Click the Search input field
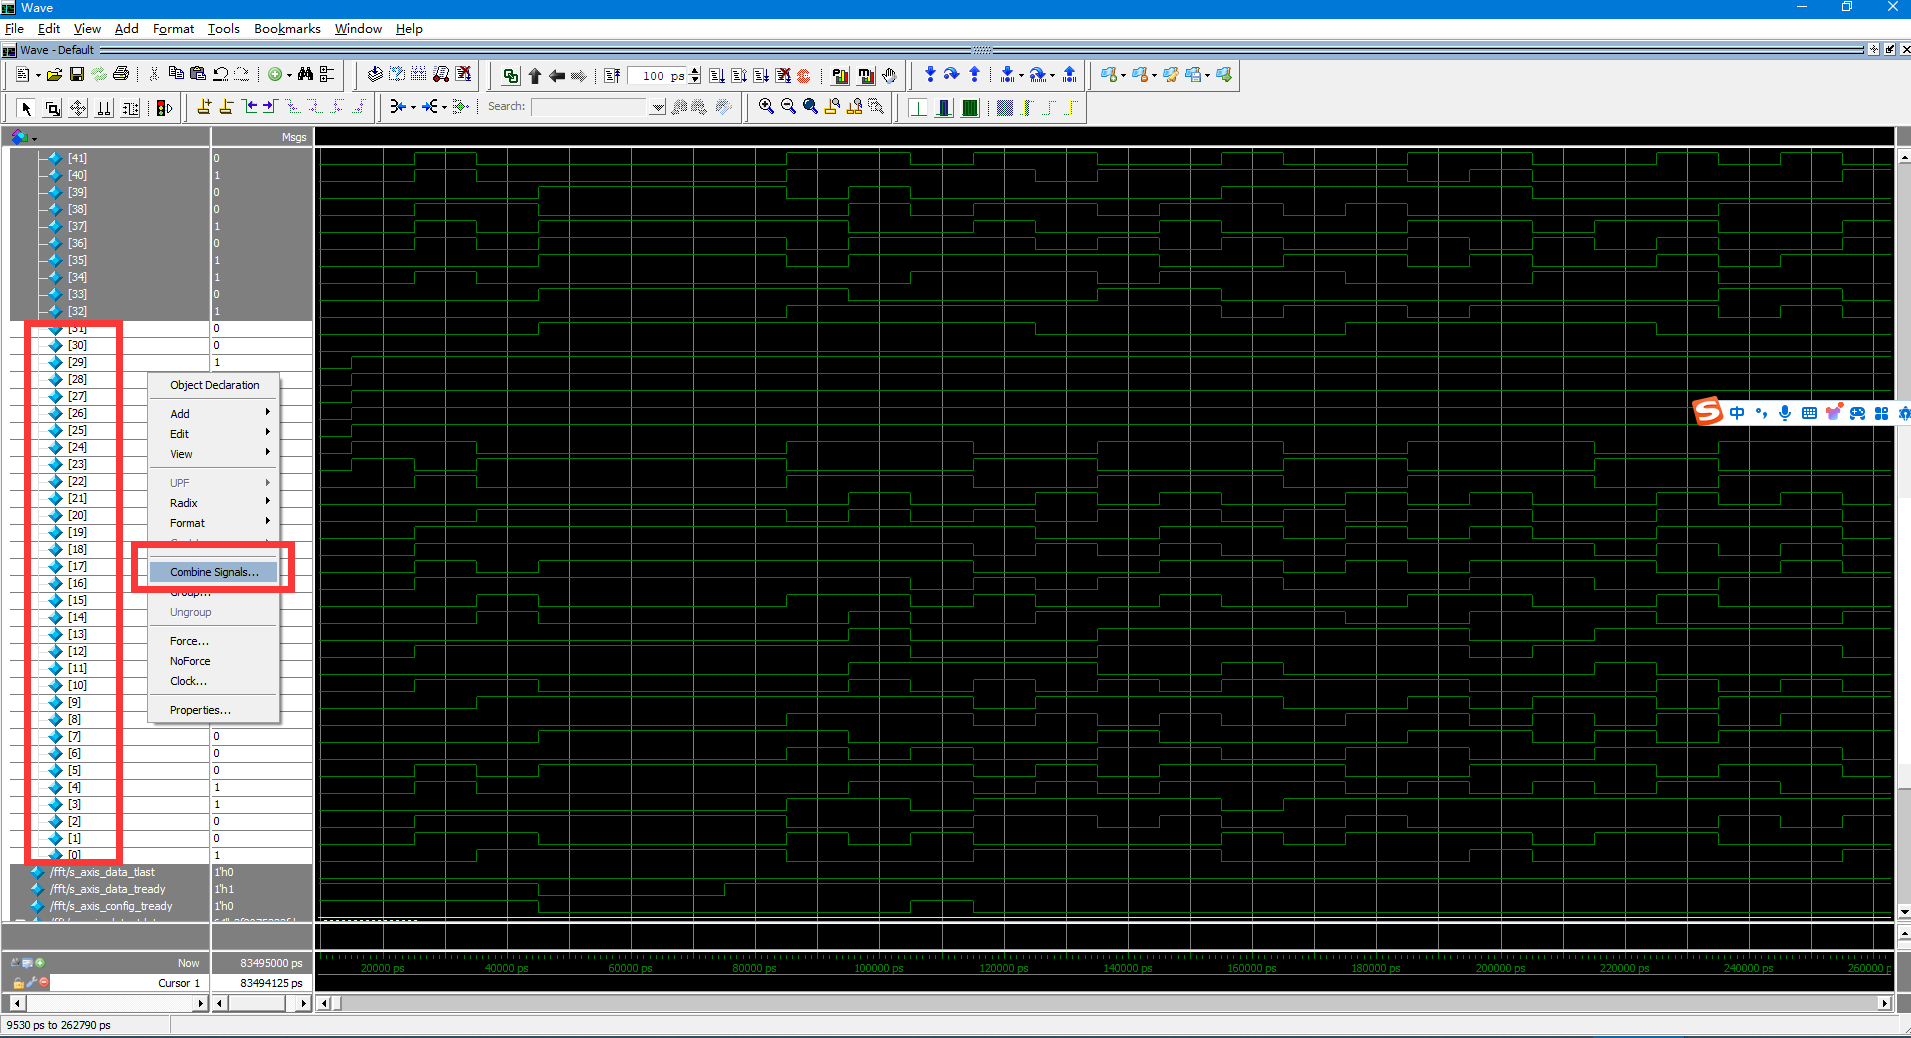The image size is (1911, 1038). [590, 107]
